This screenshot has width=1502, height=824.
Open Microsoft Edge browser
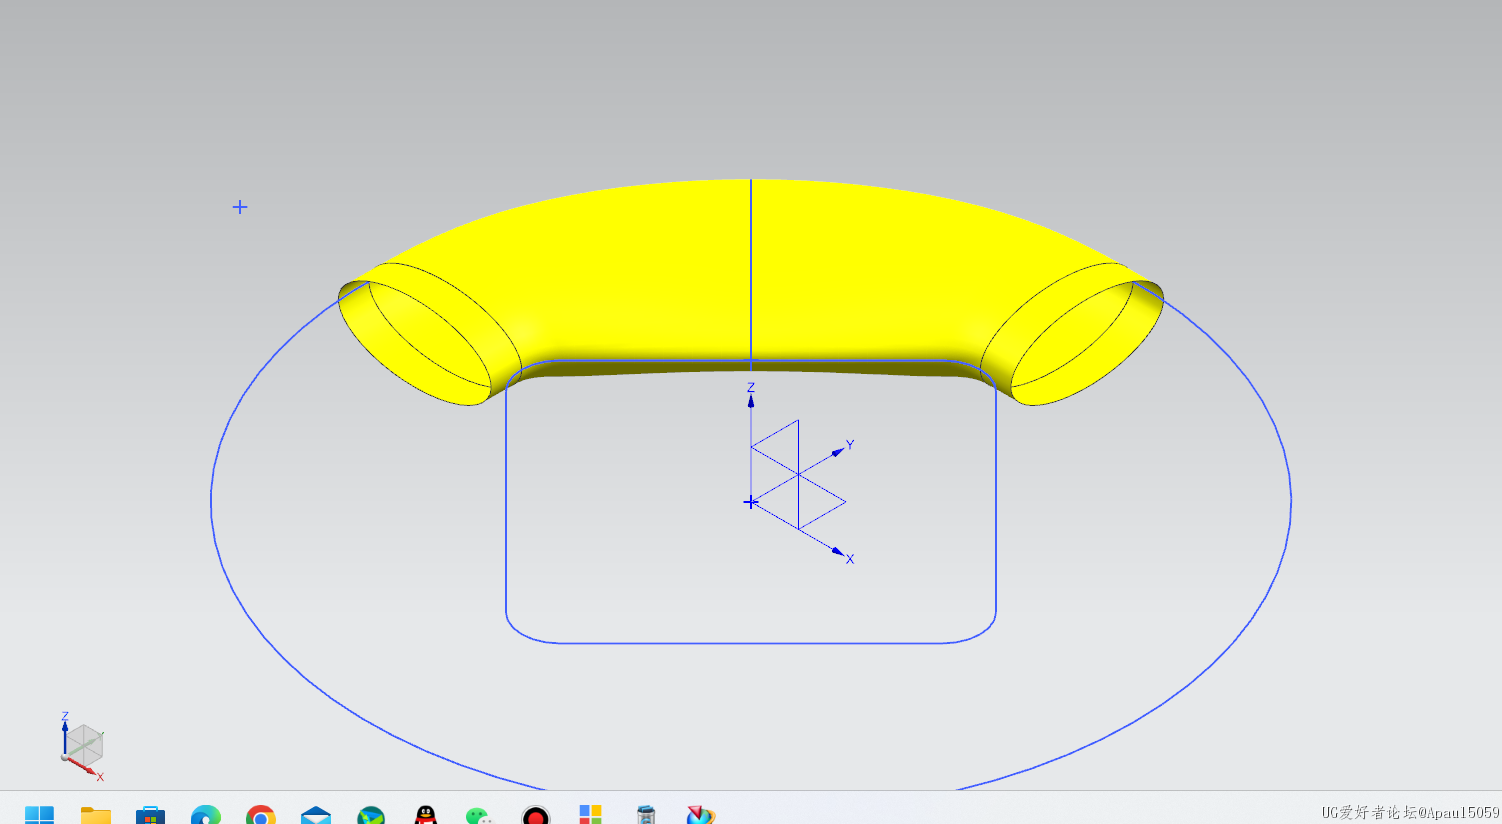[x=206, y=815]
